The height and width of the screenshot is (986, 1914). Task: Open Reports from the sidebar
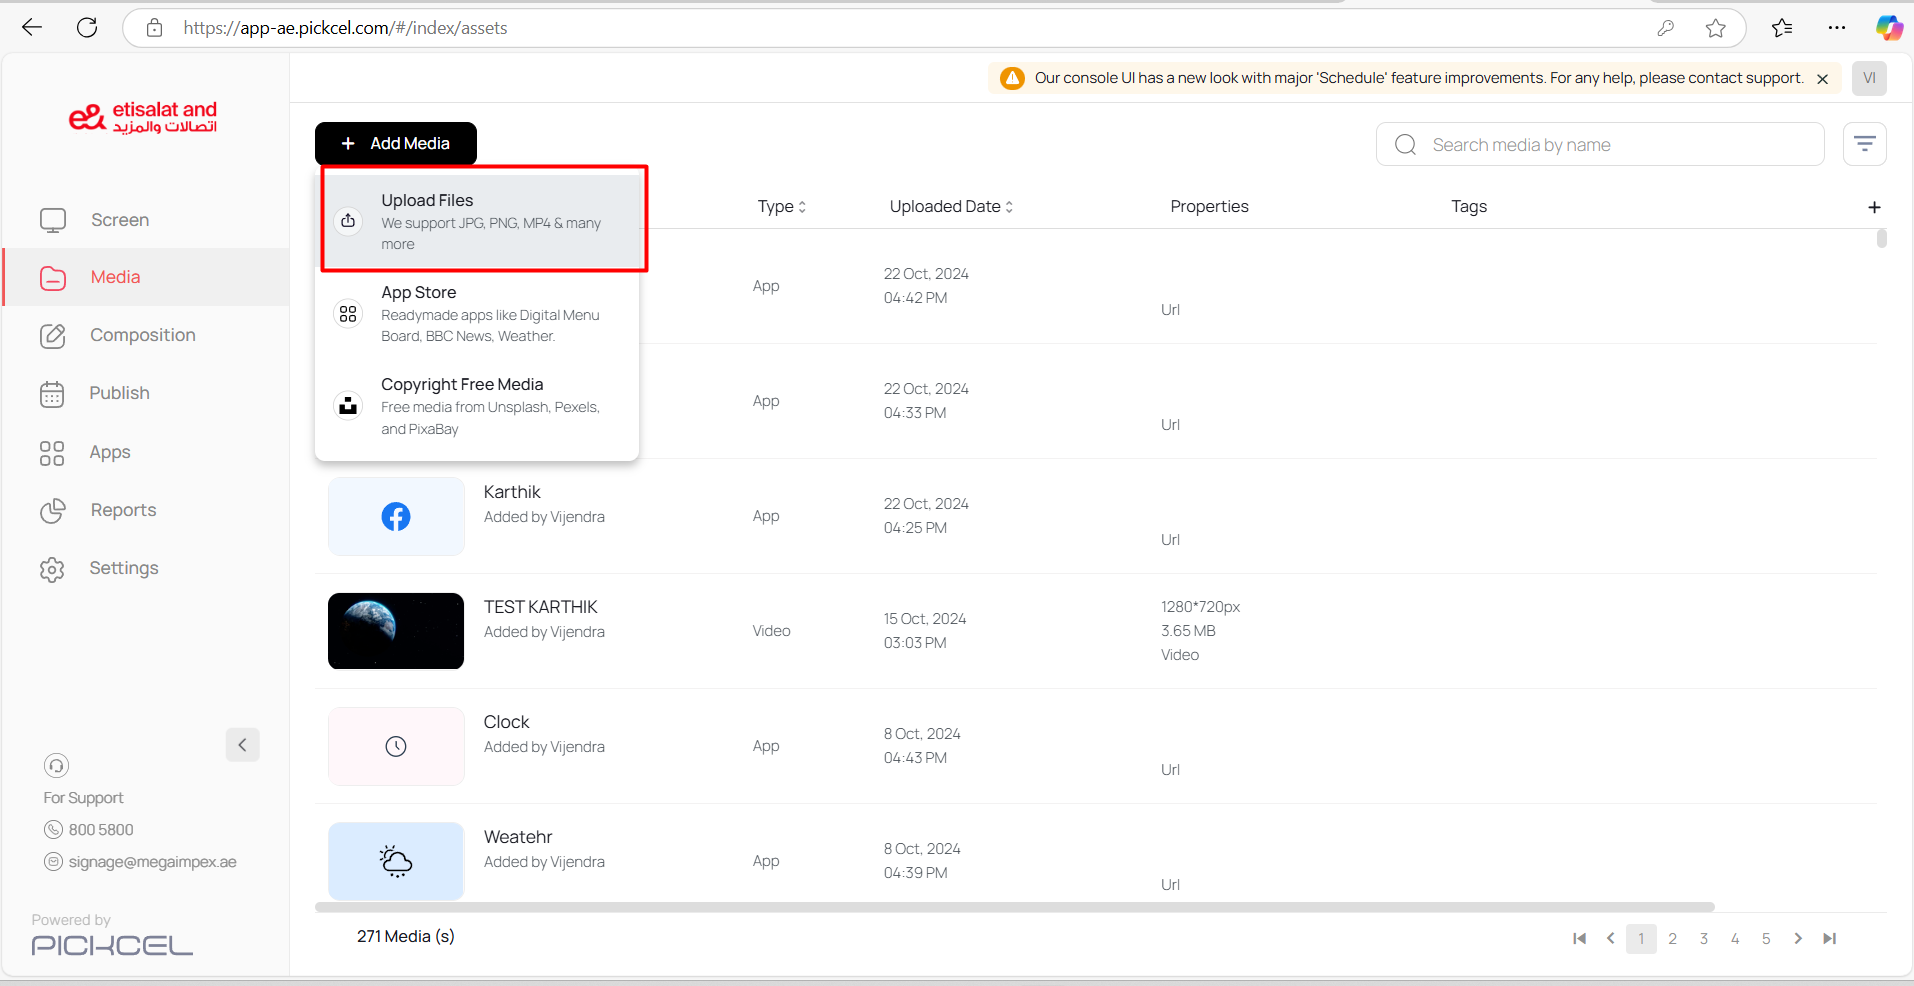123,510
